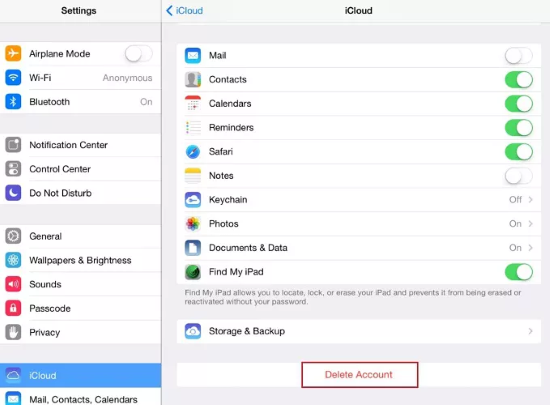The width and height of the screenshot is (550, 405).
Task: Open Bluetooth settings row
Action: [81, 102]
